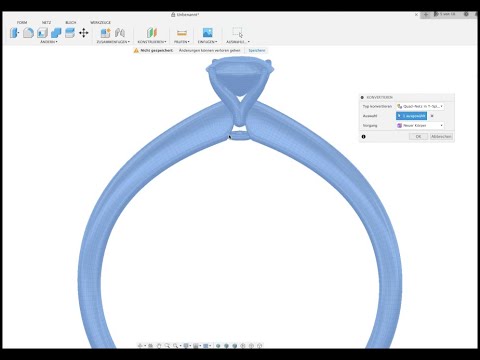The height and width of the screenshot is (360, 480).
Task: Switch to the WERKZEUGE tab
Action: (x=100, y=22)
